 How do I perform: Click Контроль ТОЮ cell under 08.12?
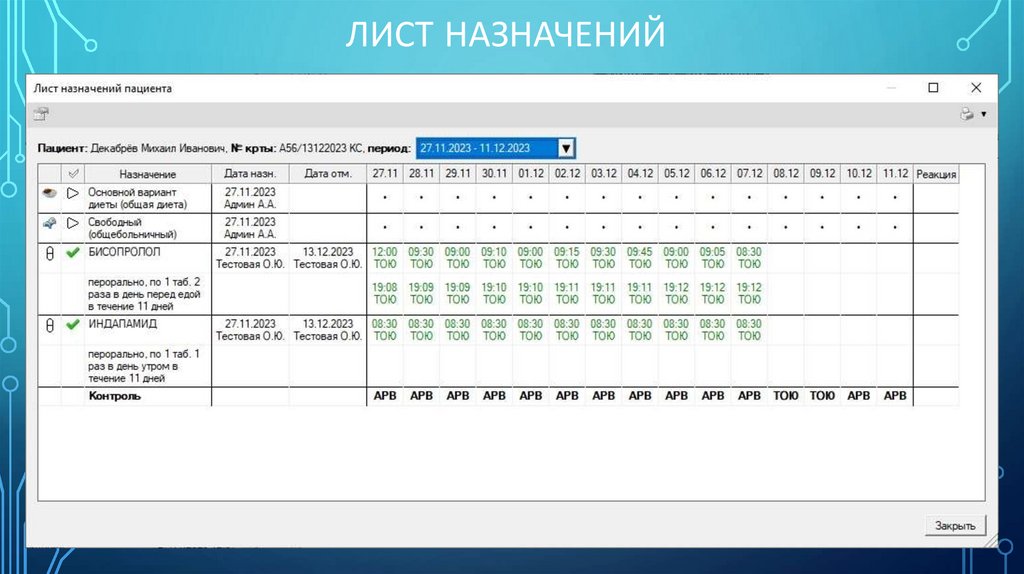786,396
